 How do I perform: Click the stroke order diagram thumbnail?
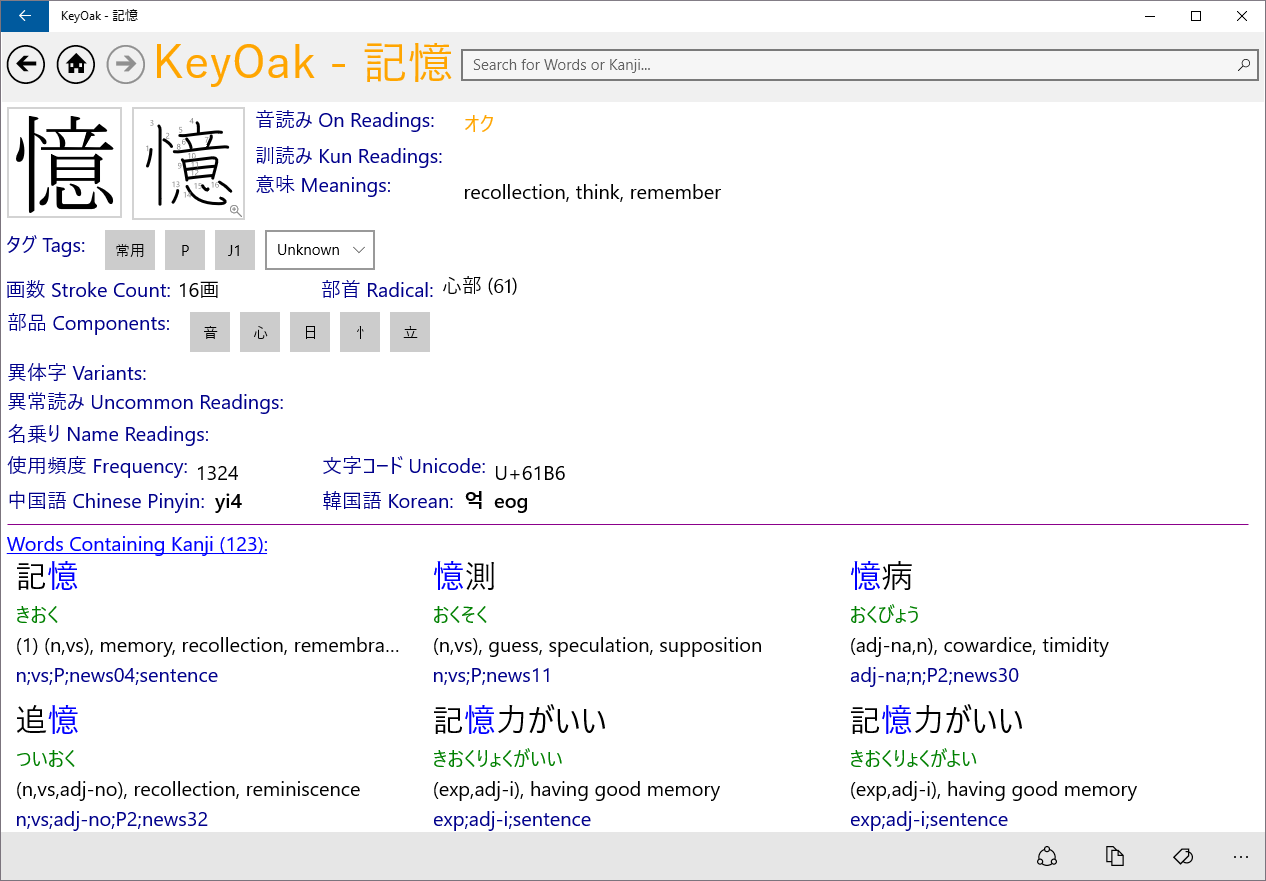[188, 163]
